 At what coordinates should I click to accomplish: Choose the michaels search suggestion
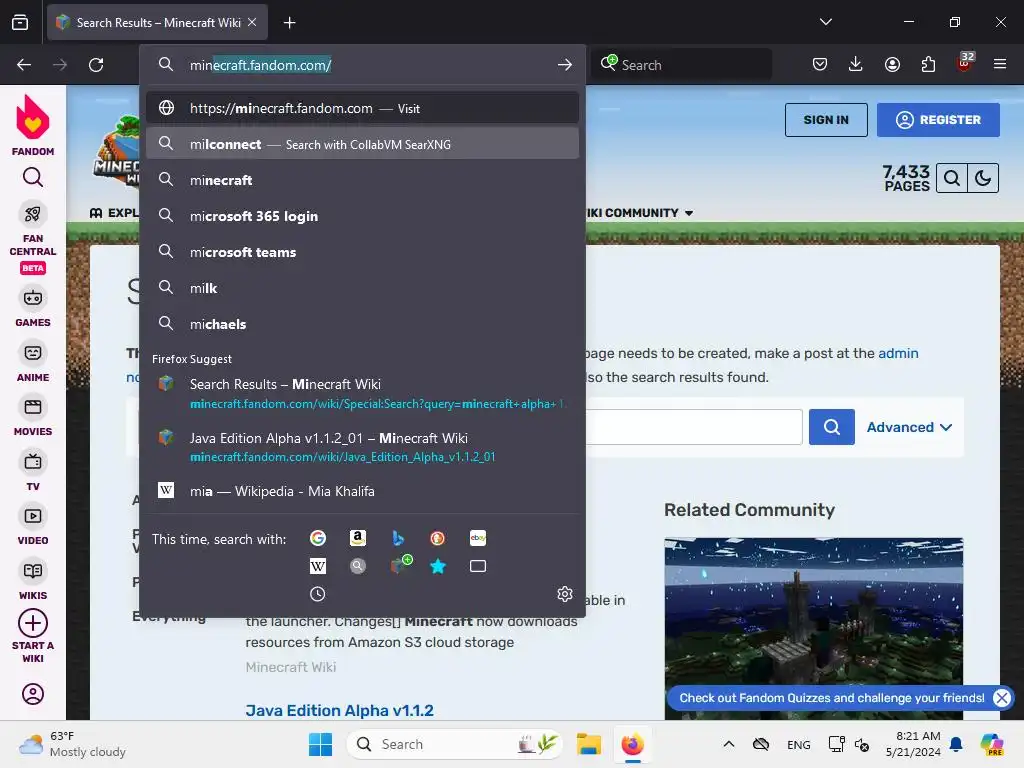[x=362, y=324]
